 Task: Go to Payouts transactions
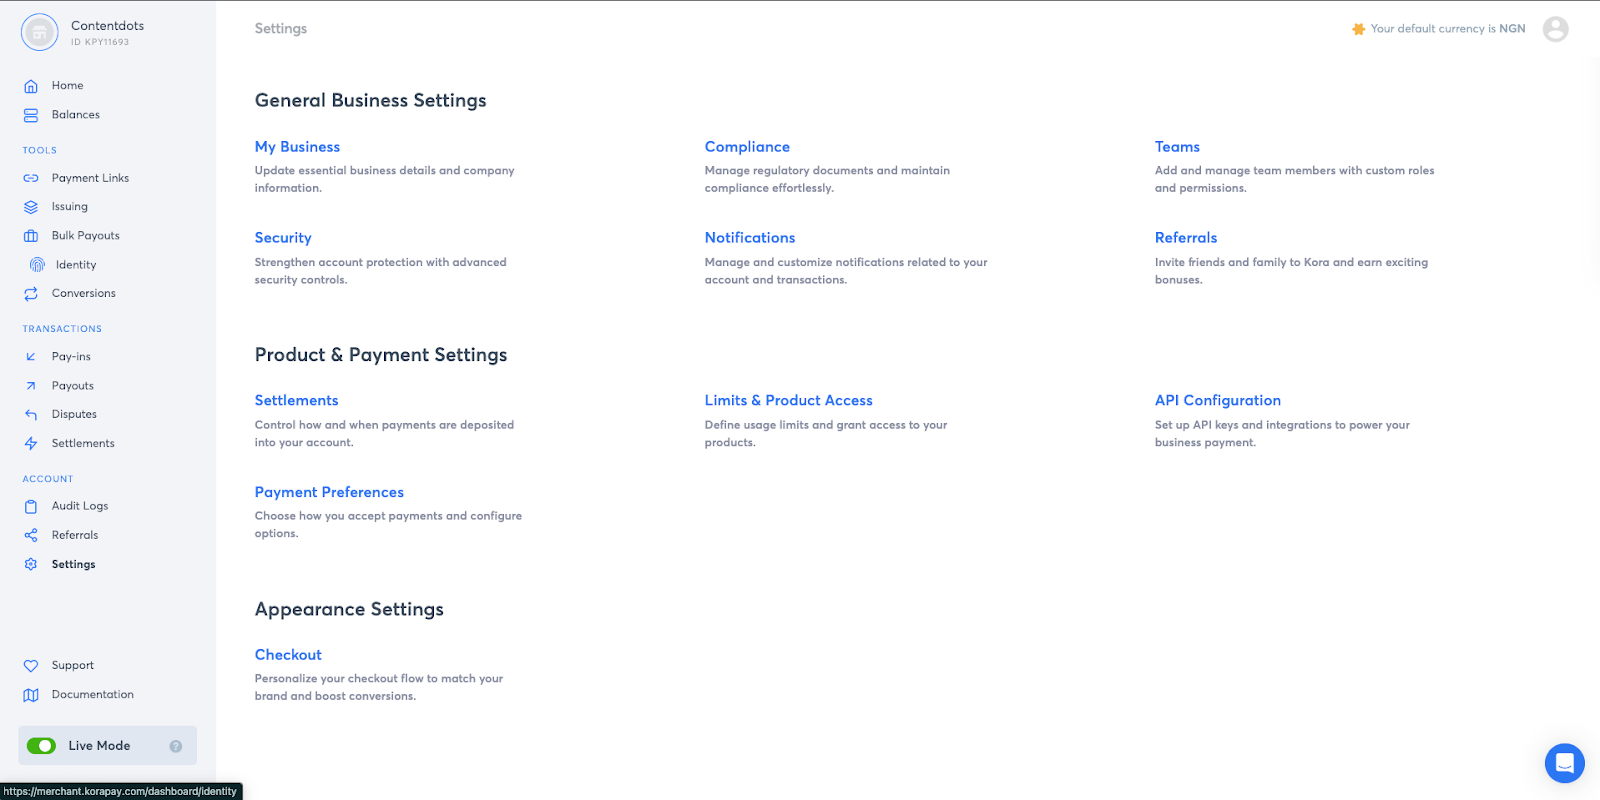point(73,386)
